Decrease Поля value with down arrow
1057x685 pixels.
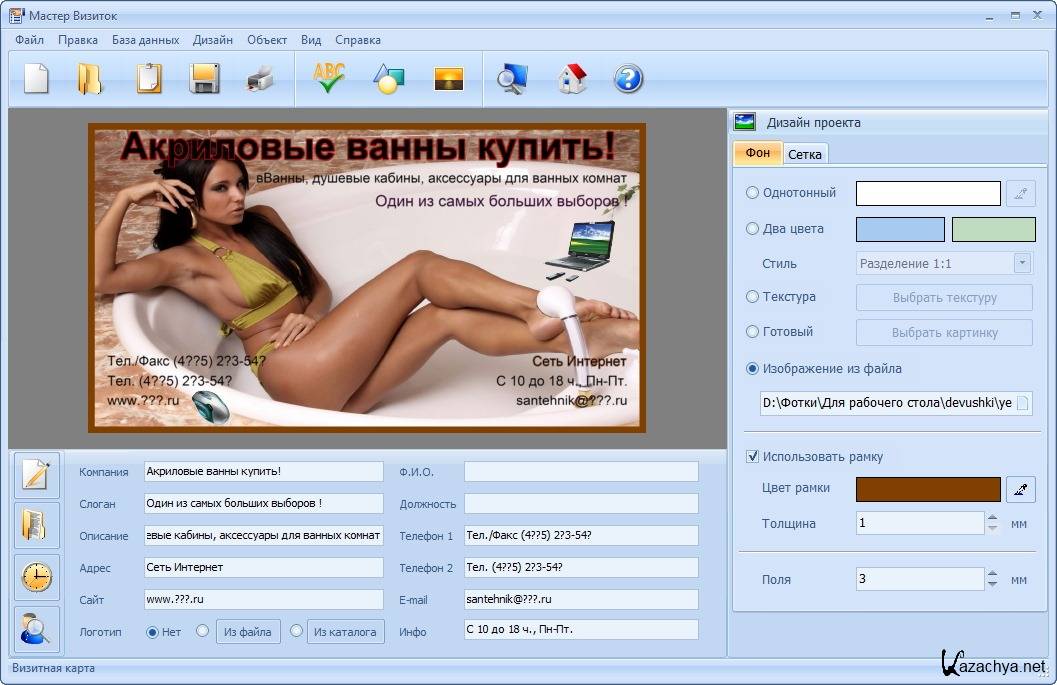(x=992, y=584)
